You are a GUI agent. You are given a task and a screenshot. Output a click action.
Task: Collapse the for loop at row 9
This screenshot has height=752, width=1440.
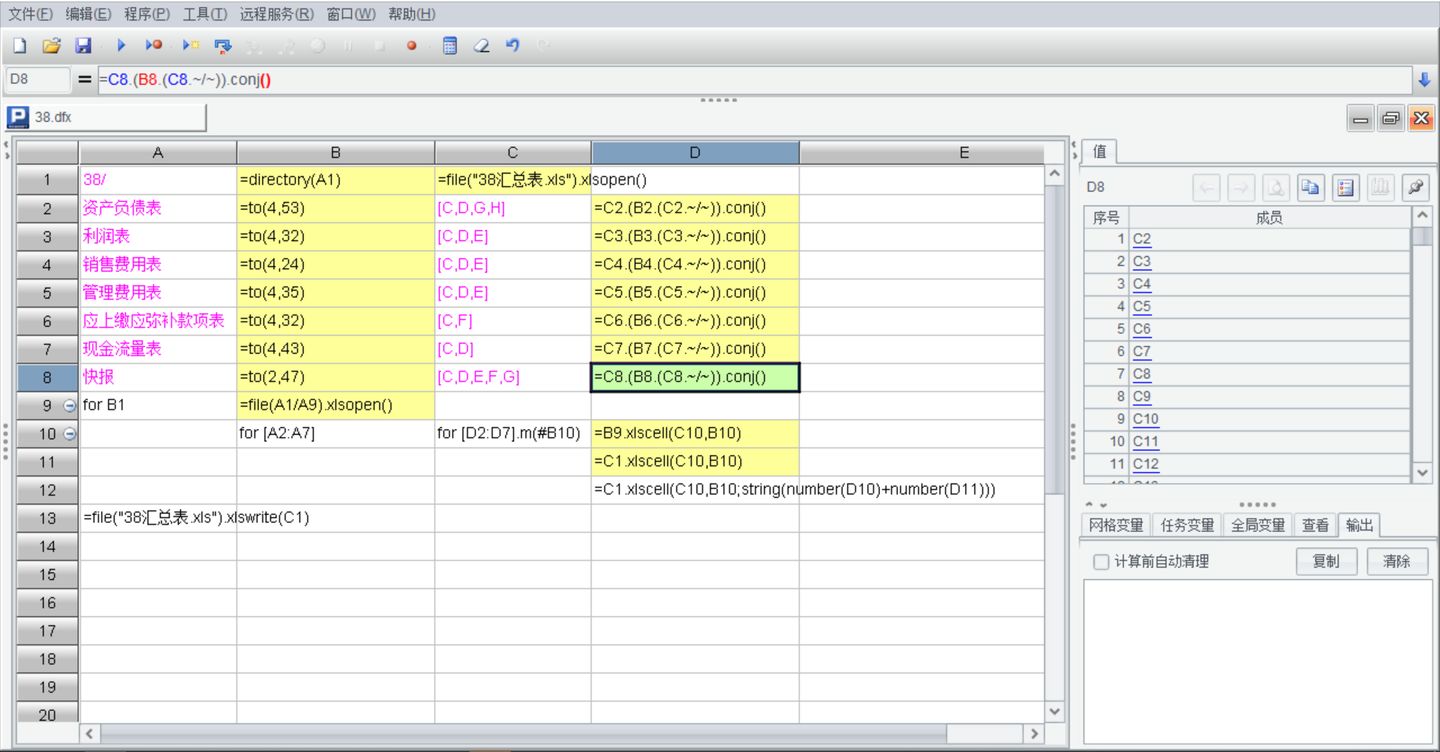tap(70, 406)
